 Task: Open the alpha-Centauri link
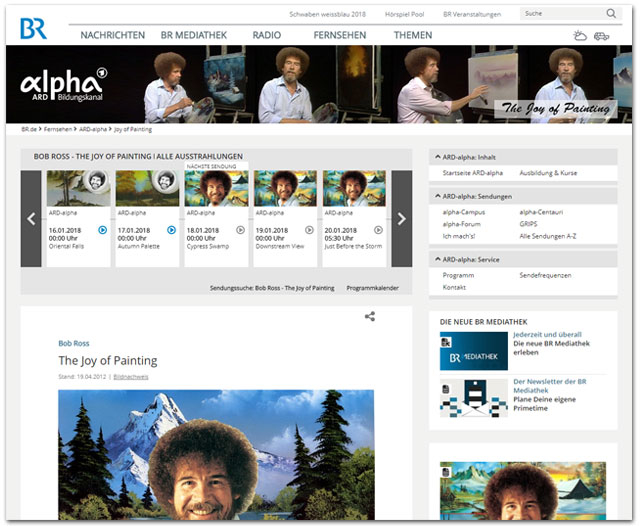(x=541, y=212)
